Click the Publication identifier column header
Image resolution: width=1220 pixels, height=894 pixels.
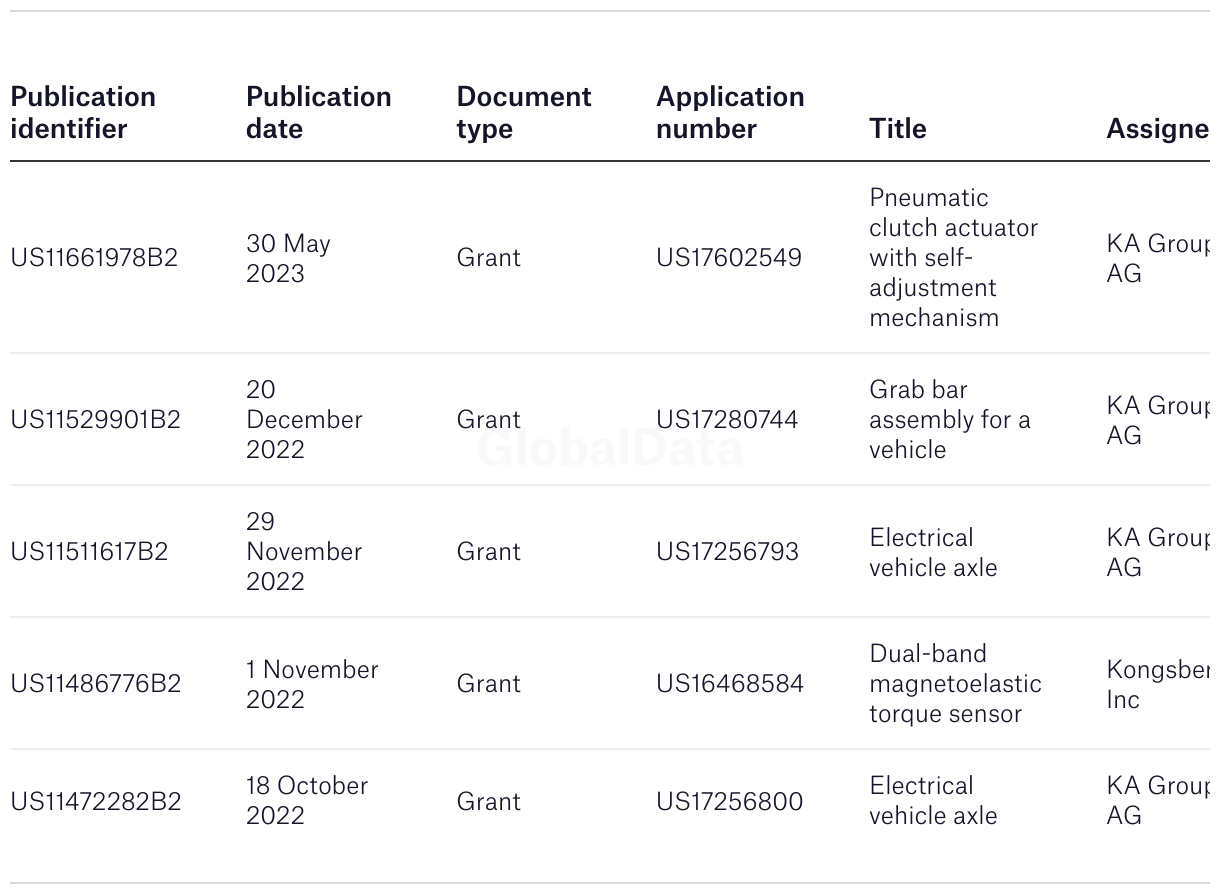tap(83, 112)
